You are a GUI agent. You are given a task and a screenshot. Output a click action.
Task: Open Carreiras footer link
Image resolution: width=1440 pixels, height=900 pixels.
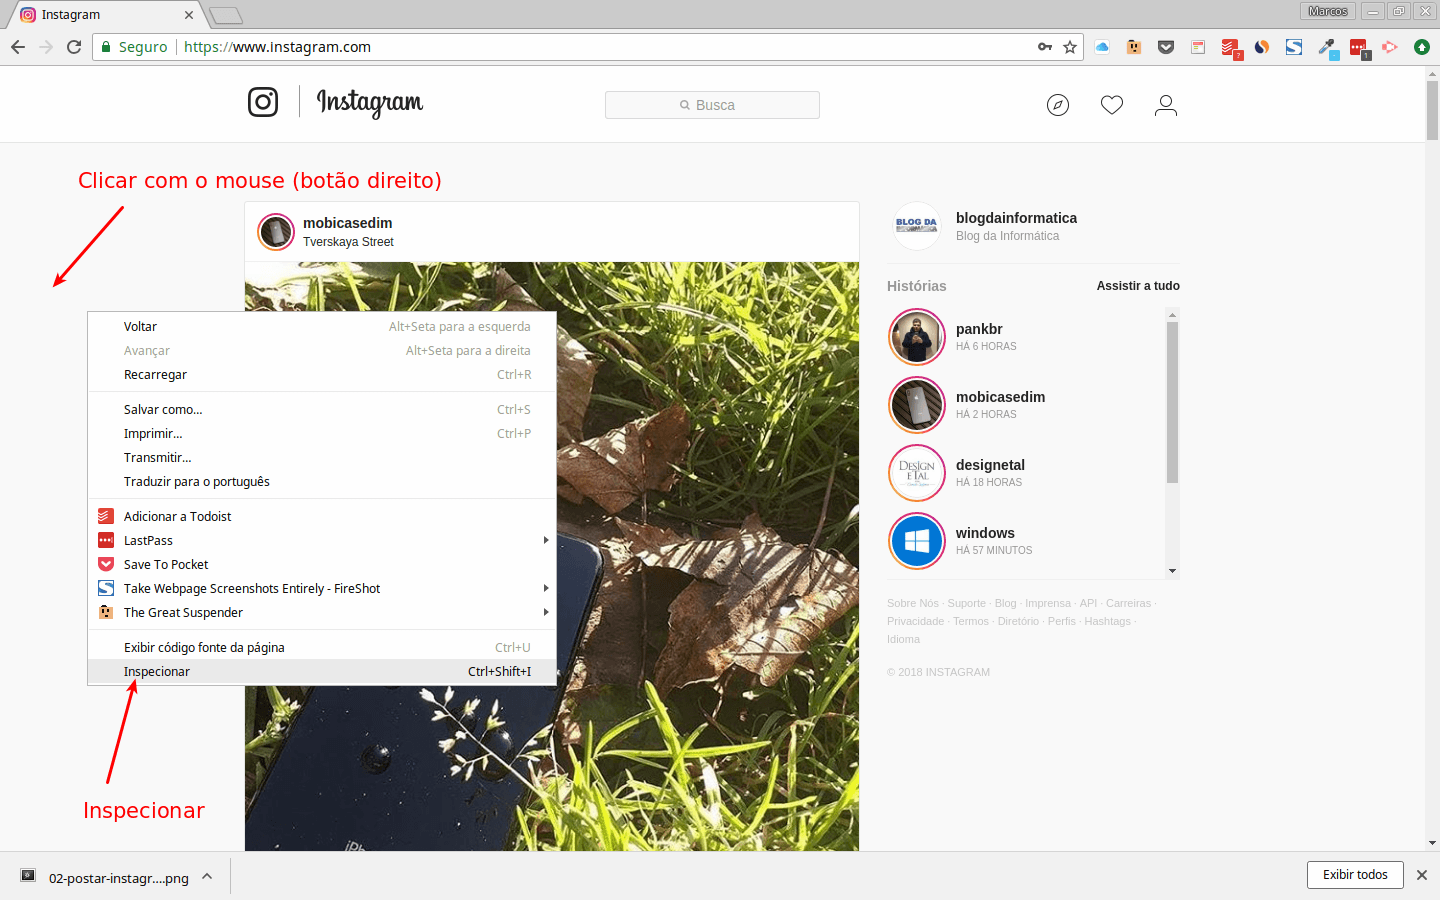point(1128,604)
